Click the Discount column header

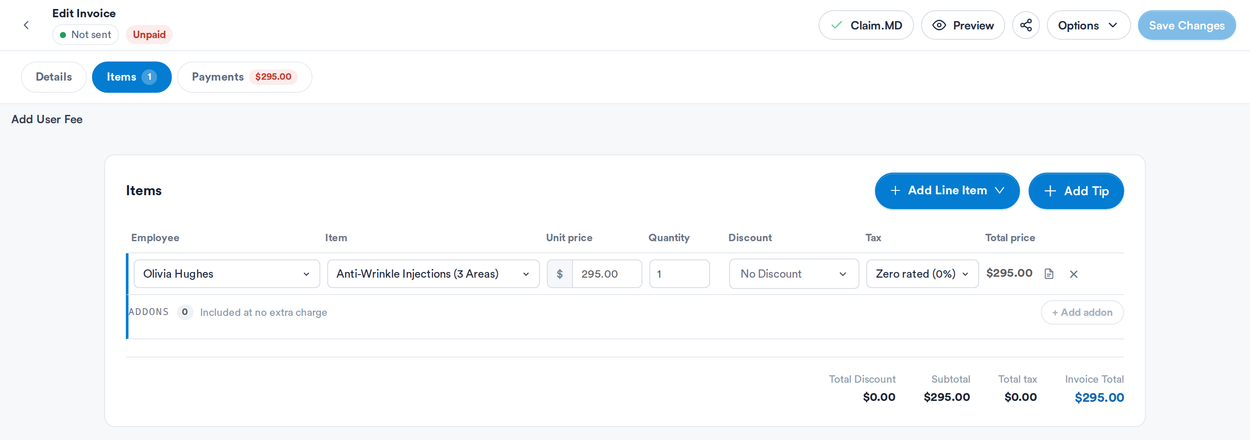[750, 238]
